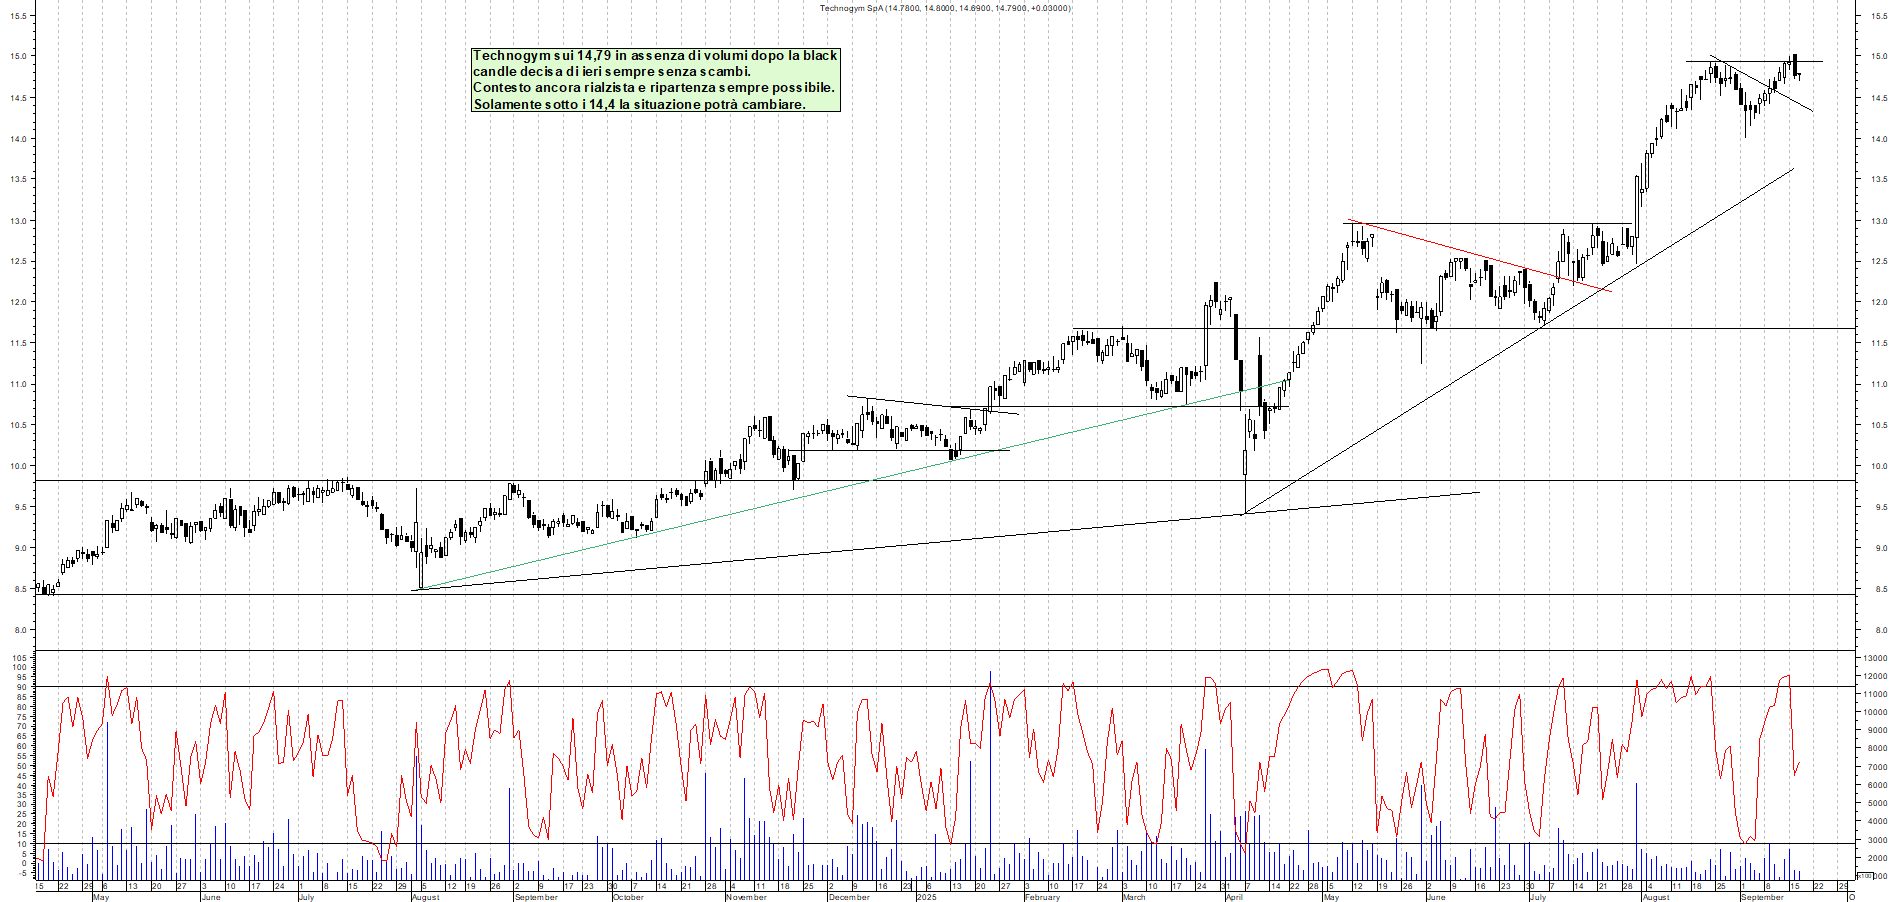The height and width of the screenshot is (902, 1890).
Task: Click the 14.5 label on right price axis
Action: coord(1879,98)
